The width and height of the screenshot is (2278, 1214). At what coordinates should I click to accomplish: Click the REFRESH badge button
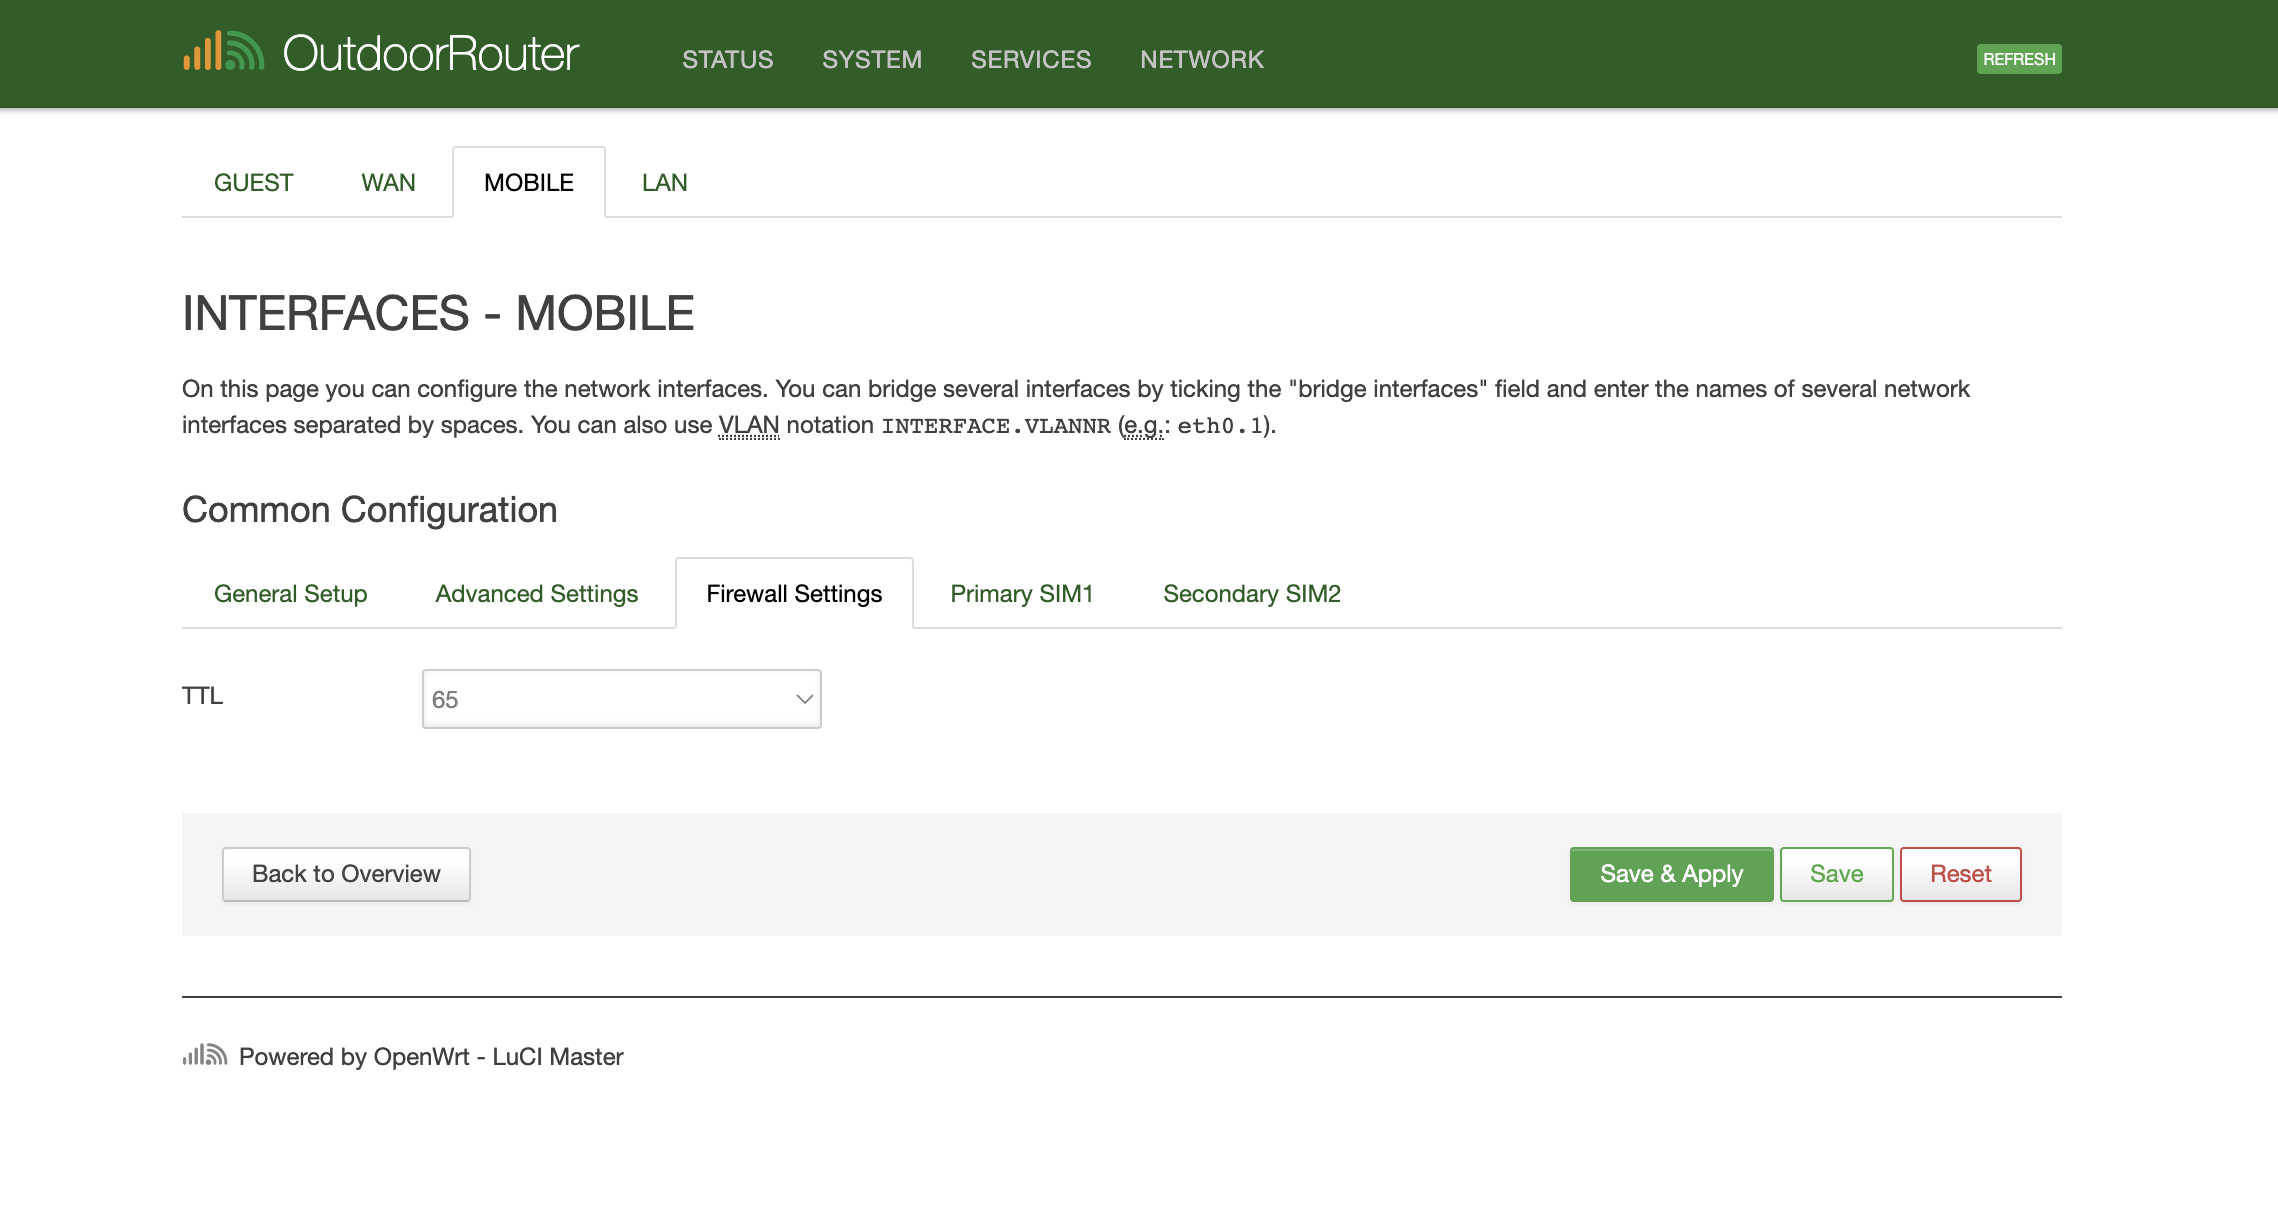tap(2019, 59)
